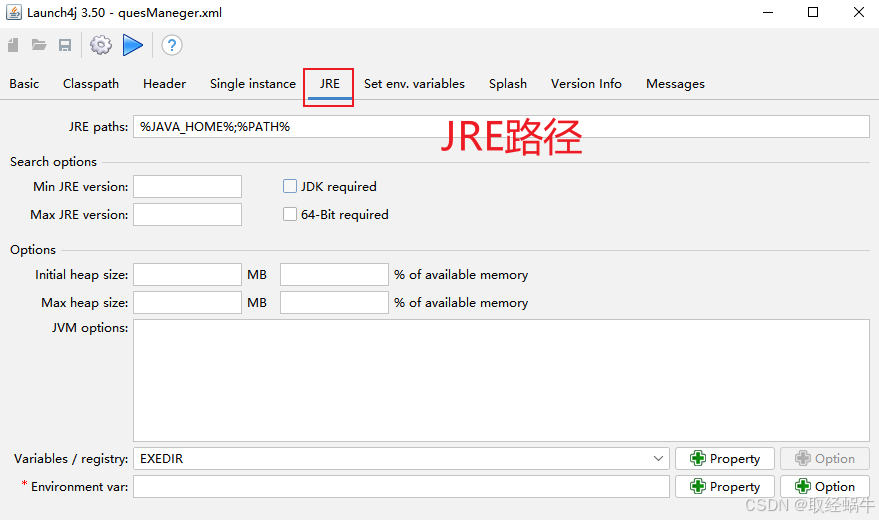Click the Initial heap size MB field

point(187,275)
